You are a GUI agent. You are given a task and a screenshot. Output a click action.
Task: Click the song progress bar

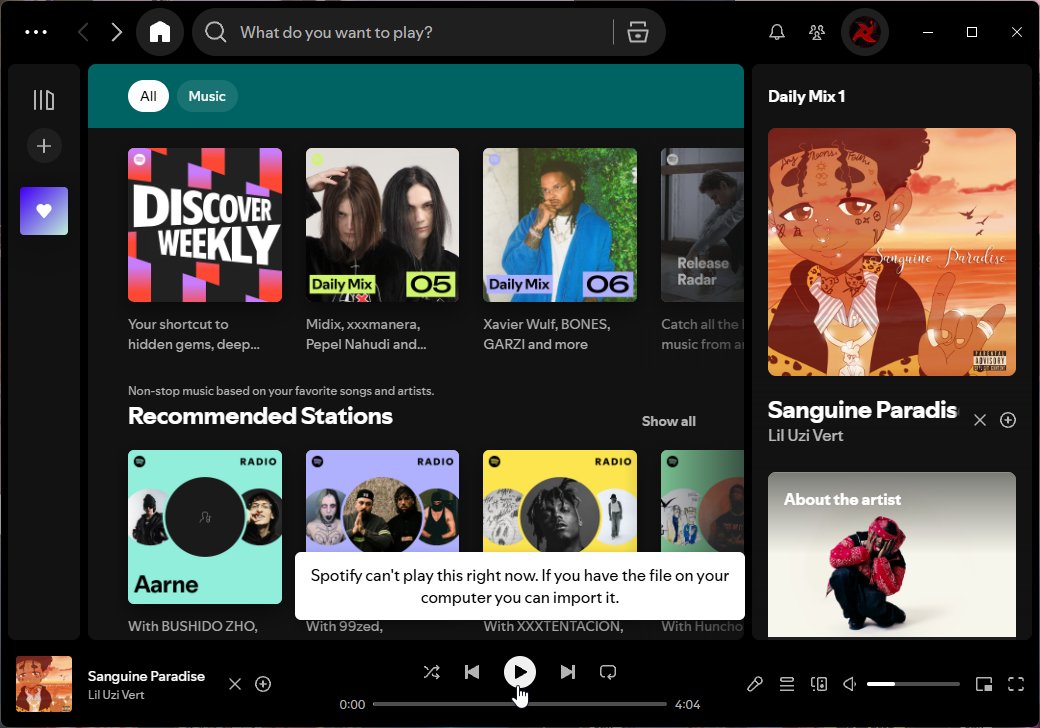click(x=519, y=704)
